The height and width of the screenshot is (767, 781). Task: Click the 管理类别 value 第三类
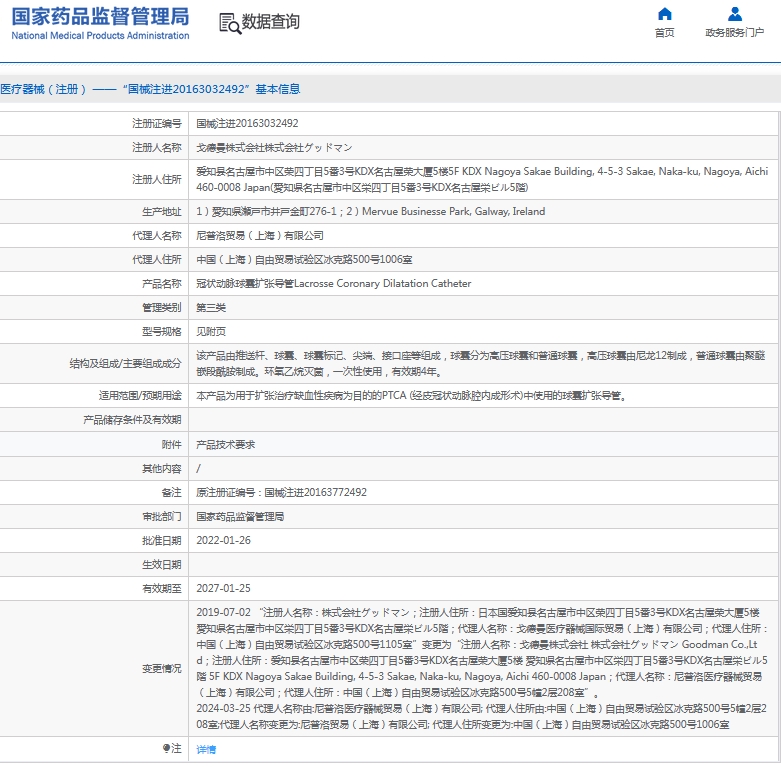tap(211, 308)
